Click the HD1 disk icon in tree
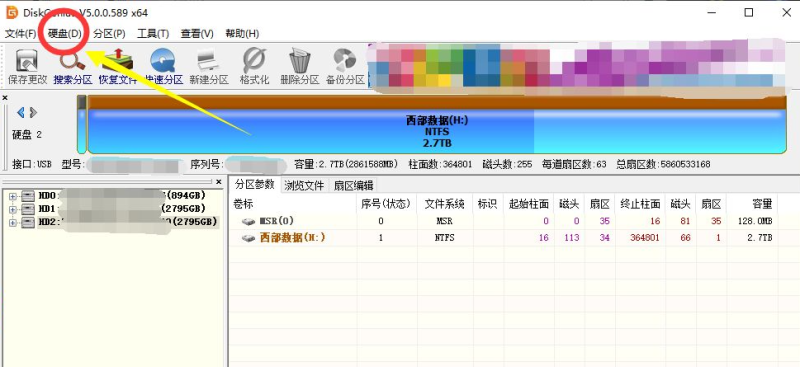The height and width of the screenshot is (367, 800). (x=28, y=209)
